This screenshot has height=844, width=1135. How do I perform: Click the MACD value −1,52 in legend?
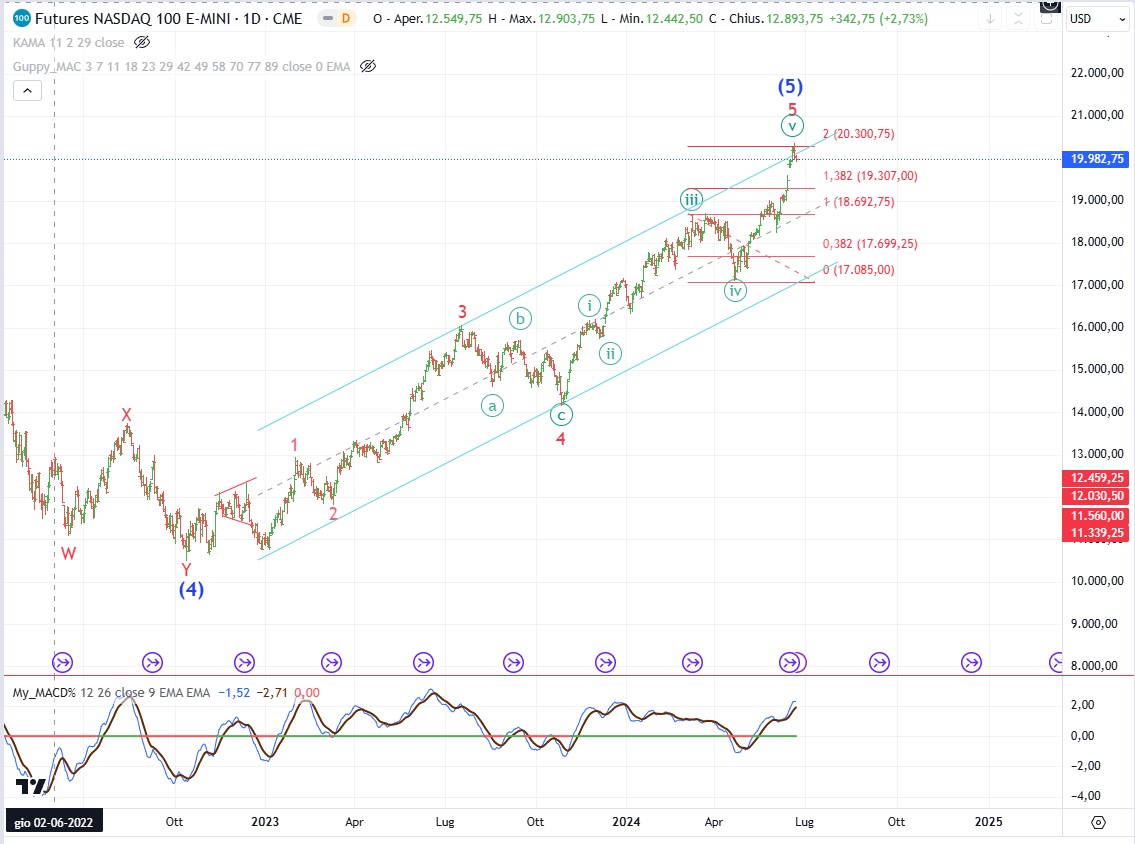coord(235,693)
